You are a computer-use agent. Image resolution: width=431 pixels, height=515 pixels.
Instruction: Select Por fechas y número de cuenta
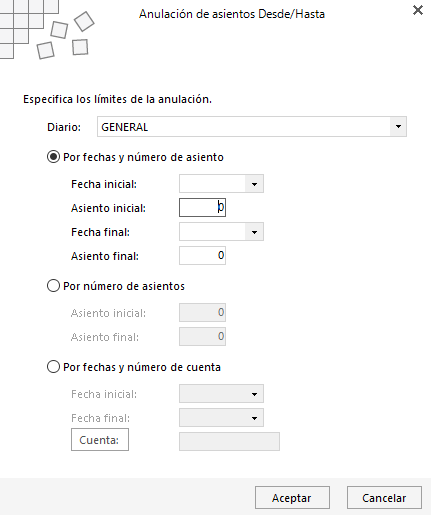[x=53, y=367]
